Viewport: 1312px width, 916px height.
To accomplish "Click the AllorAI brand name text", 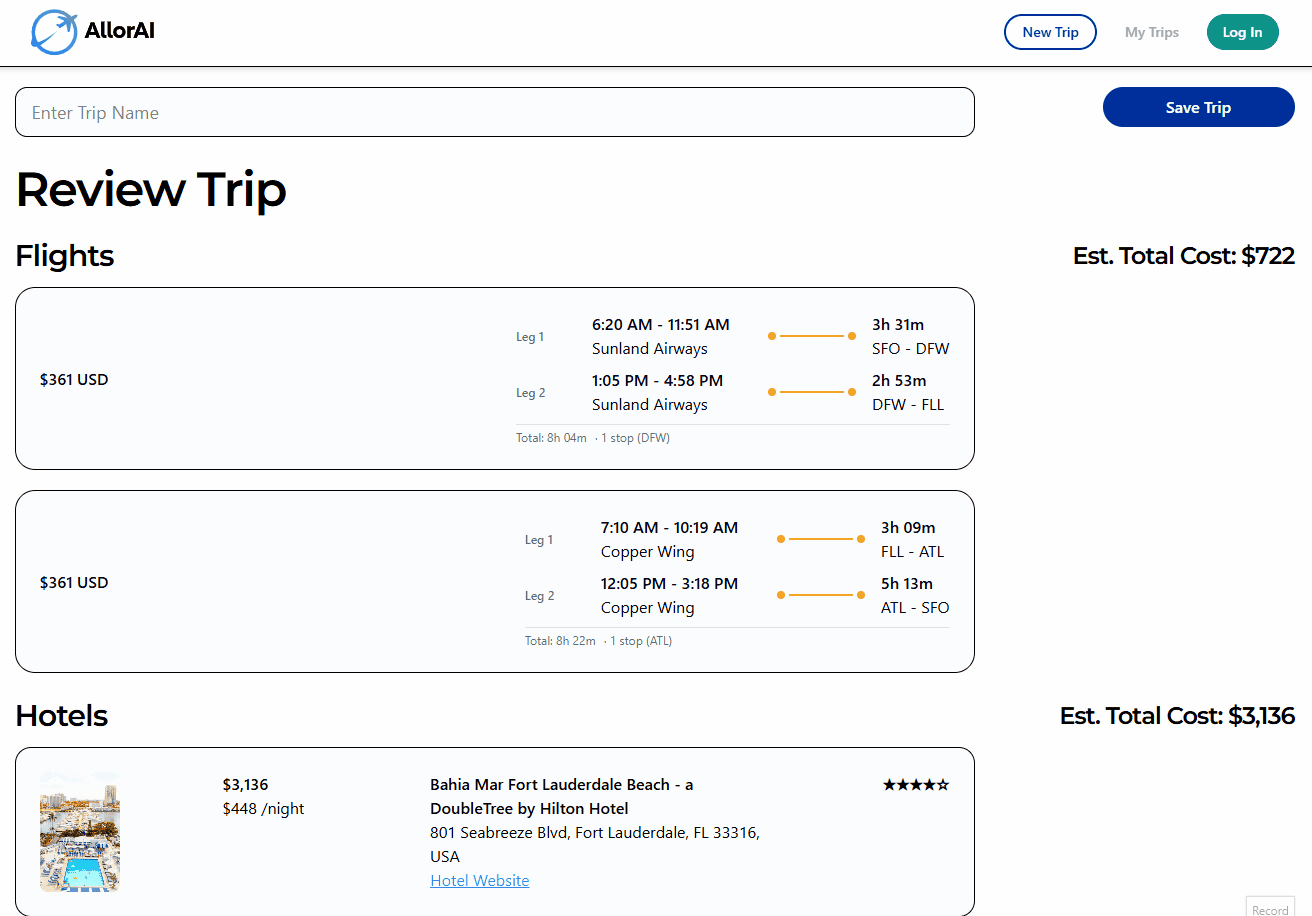I will pos(120,31).
